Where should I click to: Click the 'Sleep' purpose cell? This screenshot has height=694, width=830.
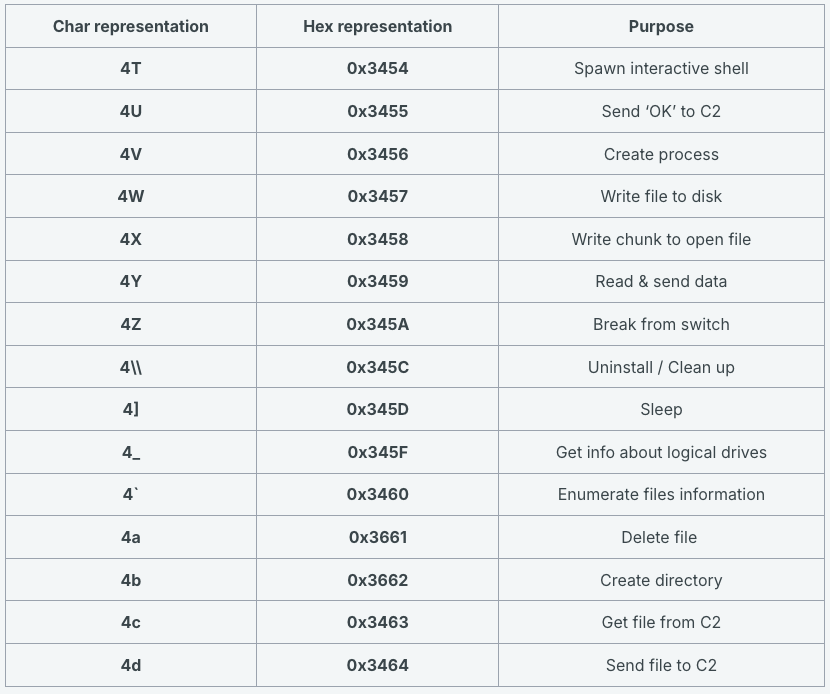pyautogui.click(x=661, y=410)
